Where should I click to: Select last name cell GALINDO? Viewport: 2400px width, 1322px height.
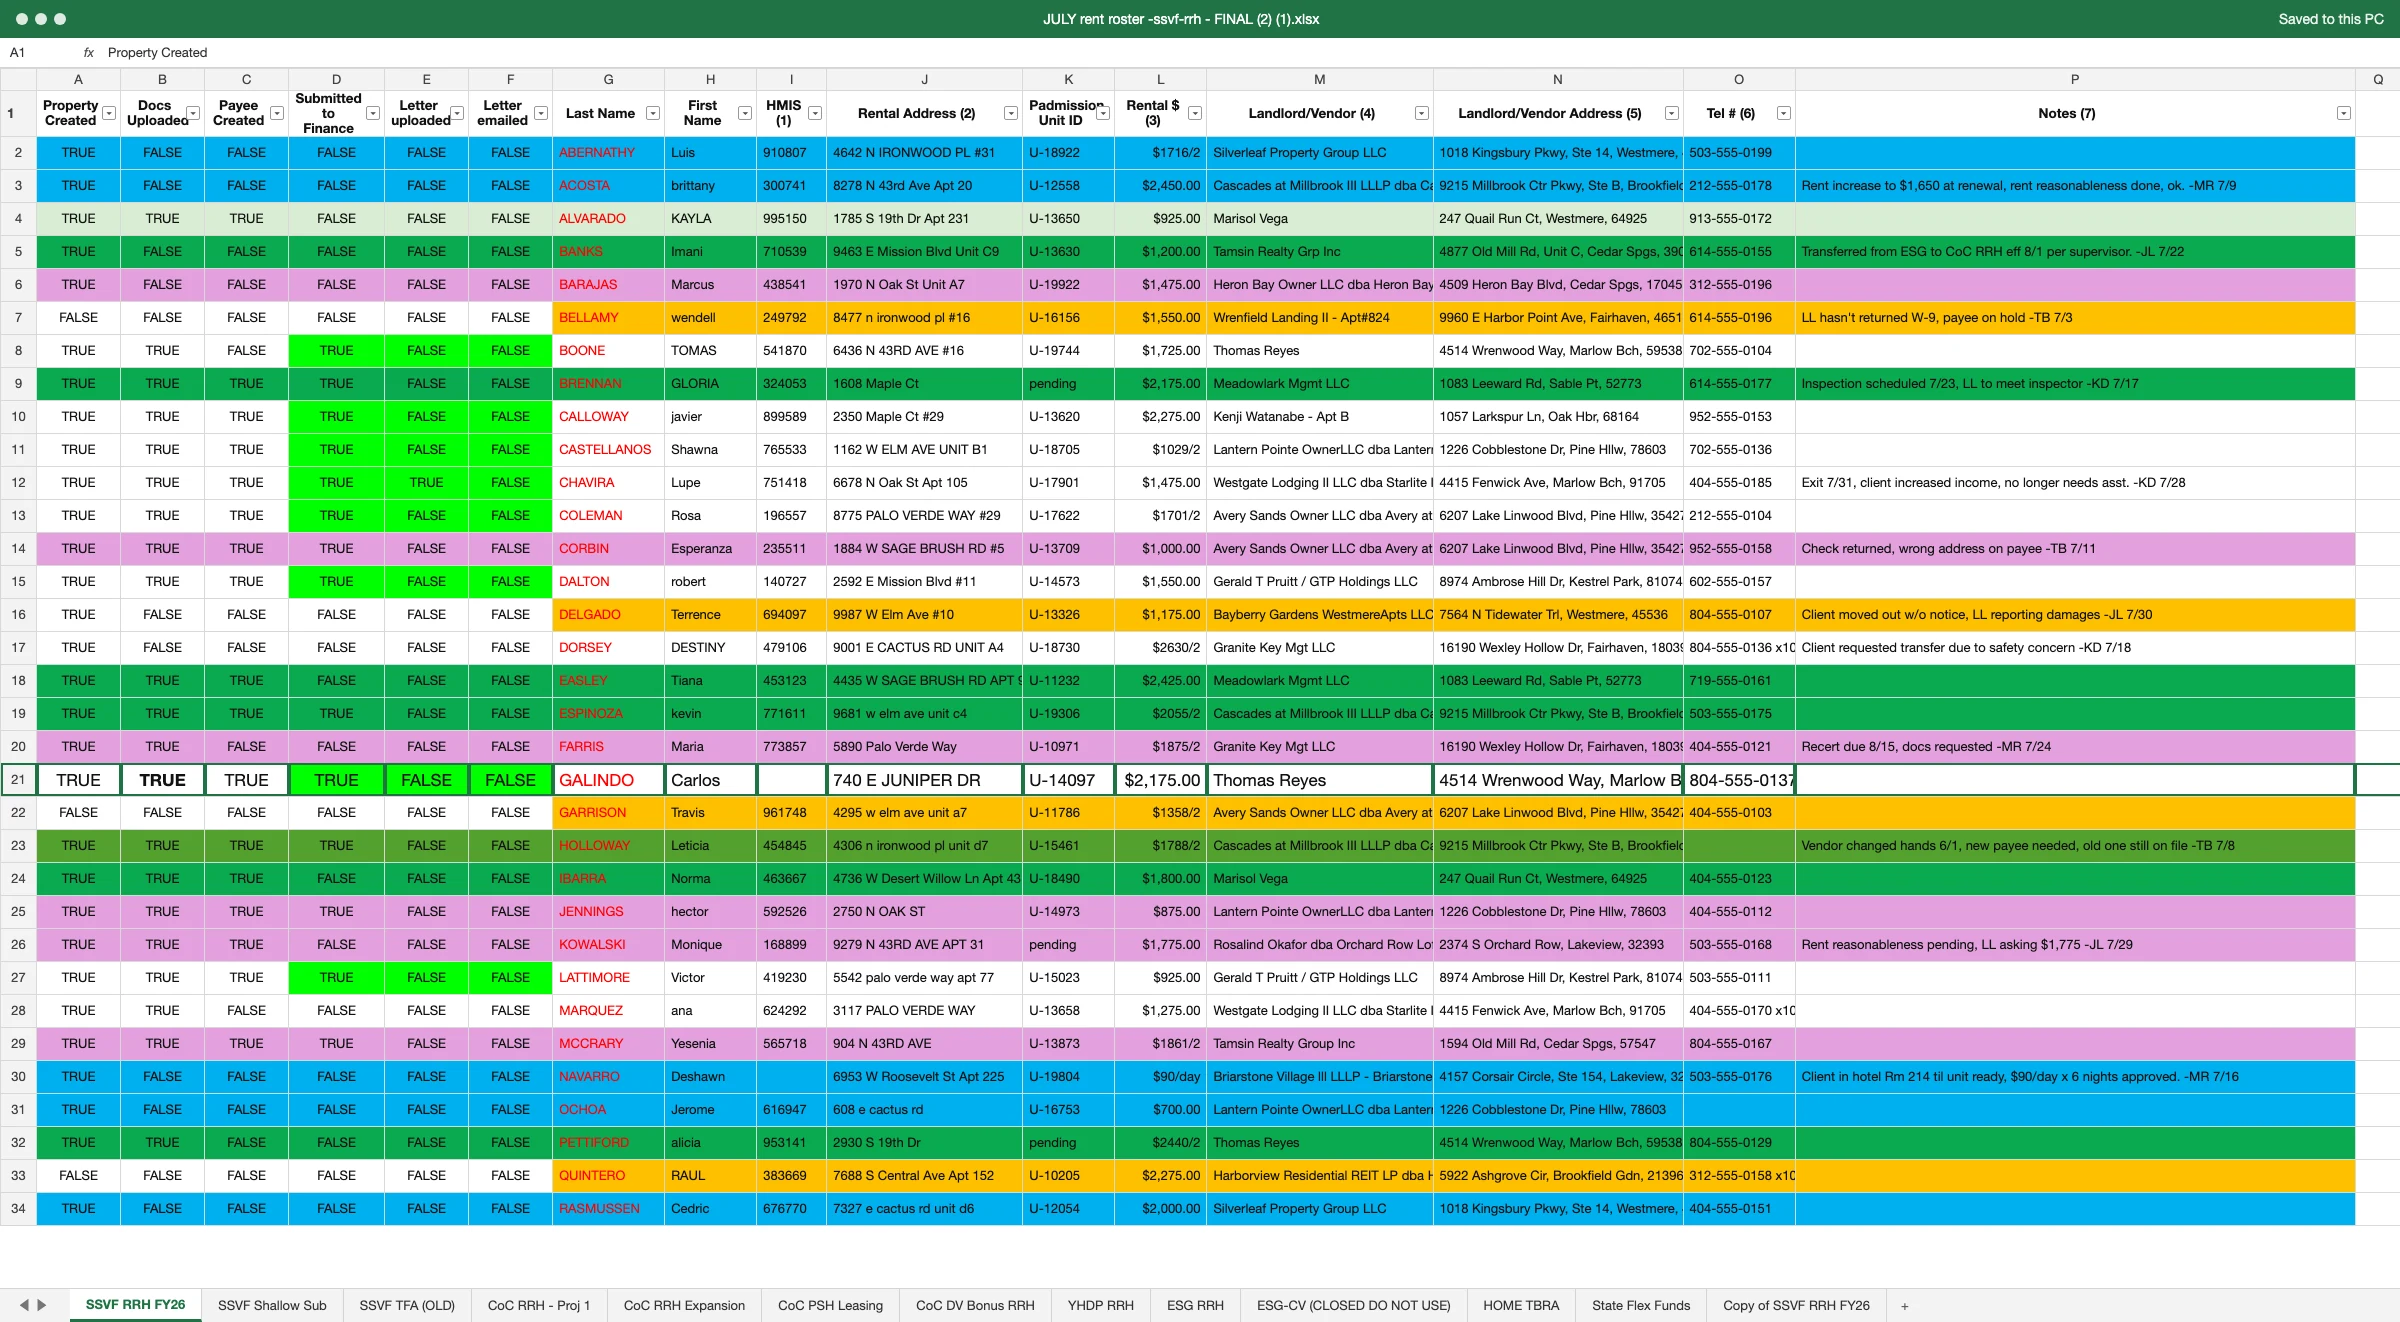608,780
